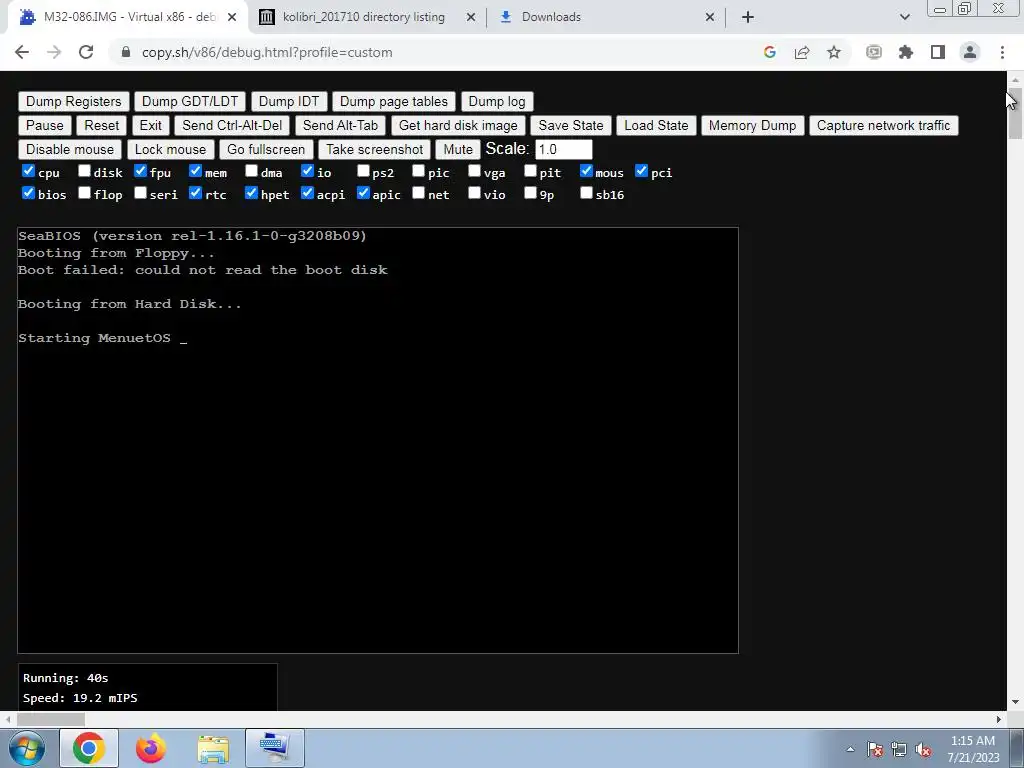1024x768 pixels.
Task: Click the Chrome taskbar icon
Action: [89, 748]
